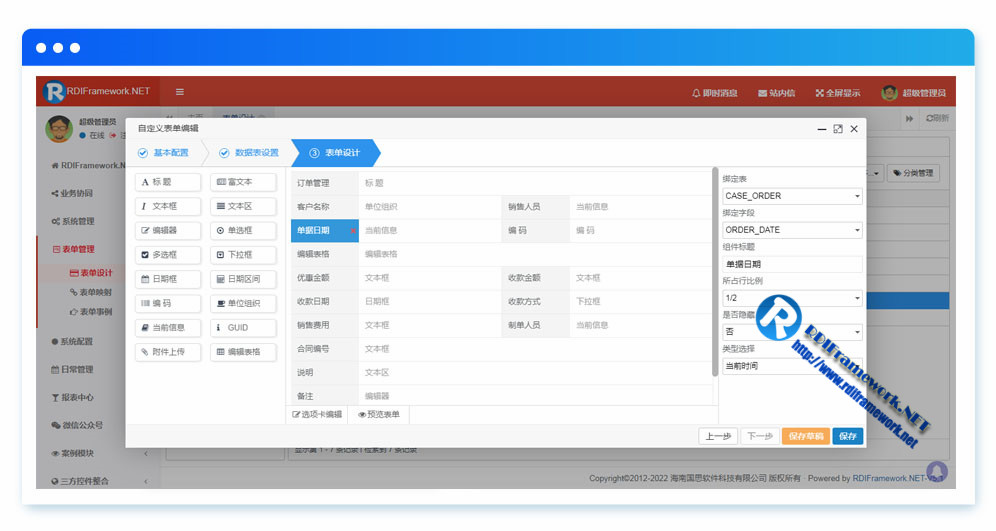
Task: Add a 附件上传 attachment upload component
Action: 168,351
